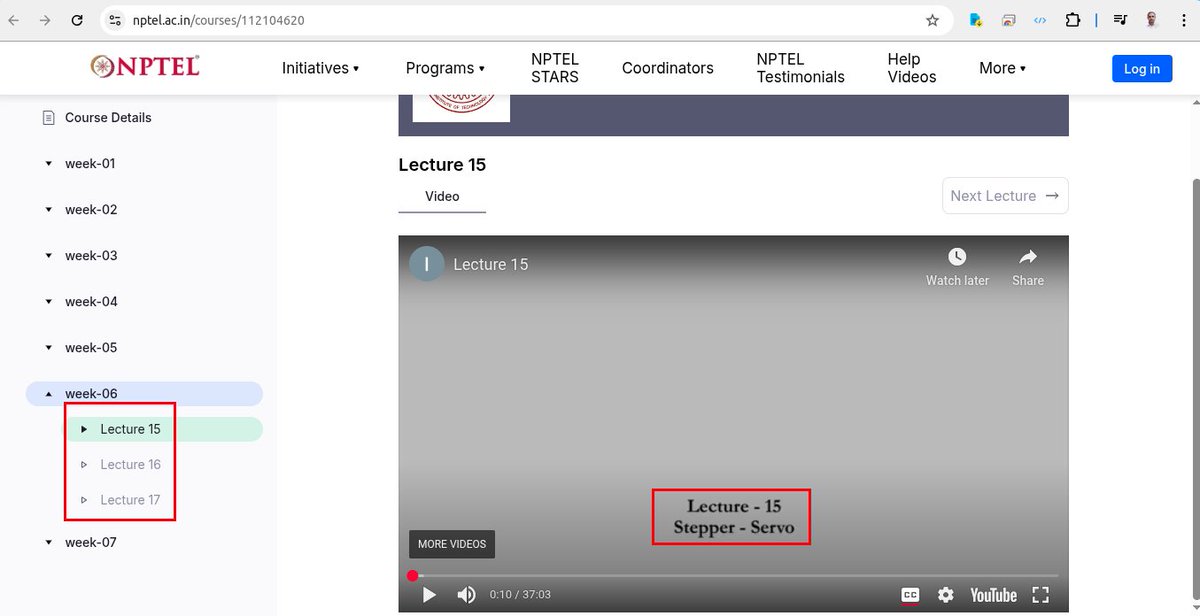
Task: Click the institute logo thumbnail in banner
Action: tap(461, 108)
